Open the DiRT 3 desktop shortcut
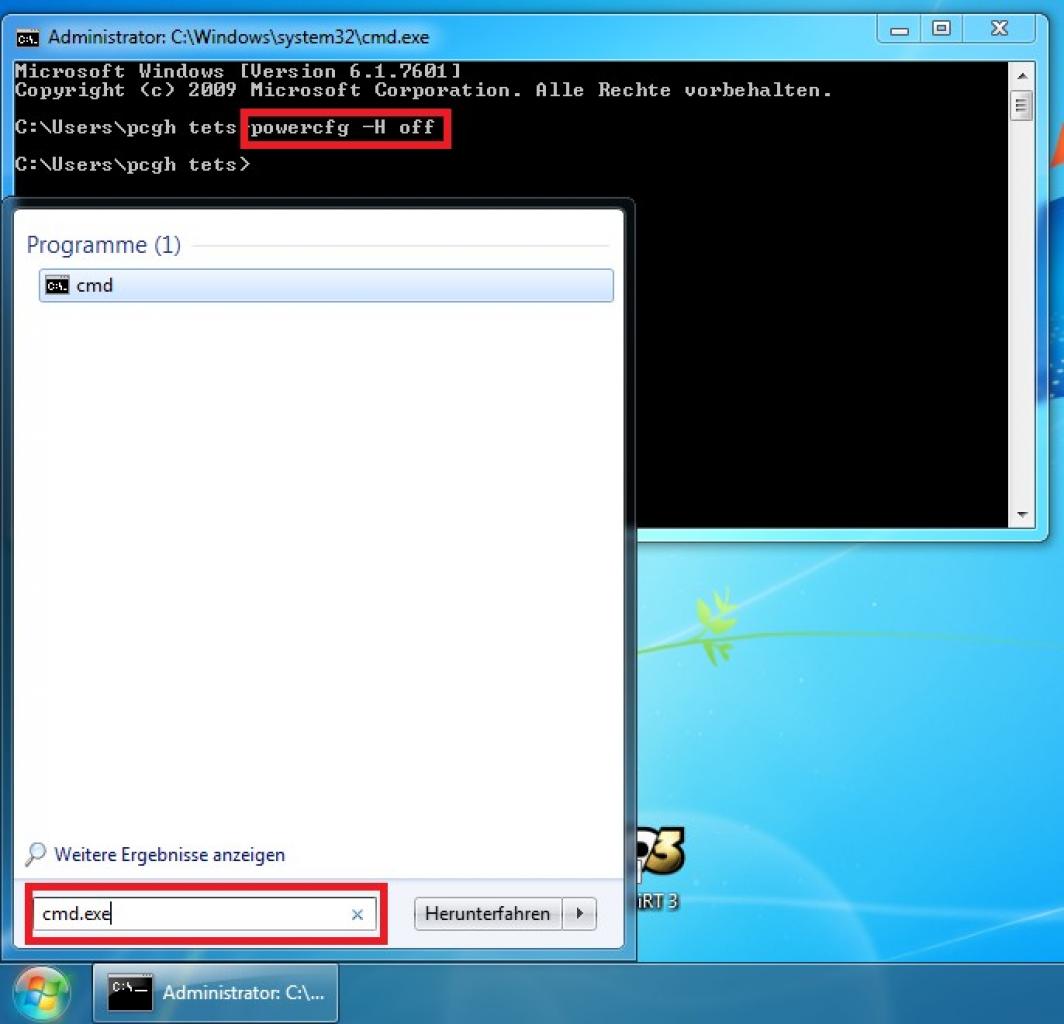This screenshot has height=1024, width=1064. (x=658, y=869)
